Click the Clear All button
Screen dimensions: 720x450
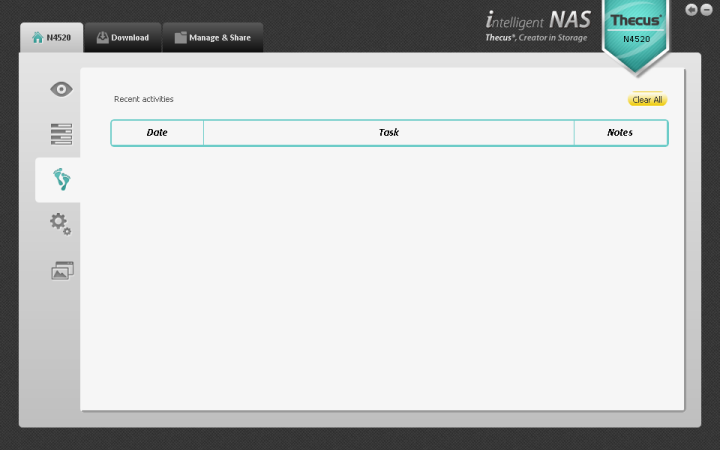[647, 100]
